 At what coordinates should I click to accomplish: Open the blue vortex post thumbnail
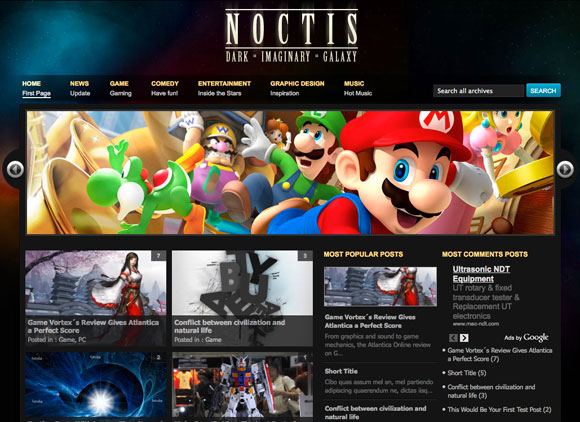pos(95,385)
